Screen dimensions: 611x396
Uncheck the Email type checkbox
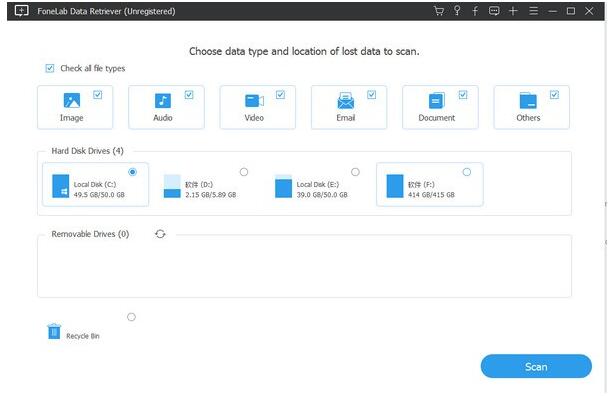point(371,95)
